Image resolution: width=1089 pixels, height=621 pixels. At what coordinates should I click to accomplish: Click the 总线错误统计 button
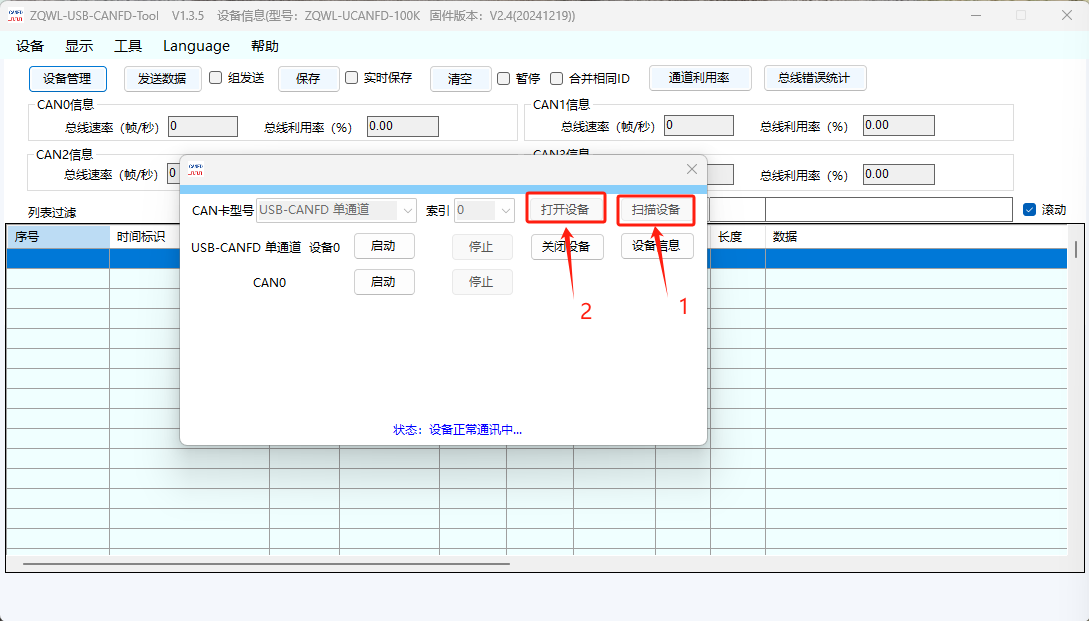pos(814,78)
